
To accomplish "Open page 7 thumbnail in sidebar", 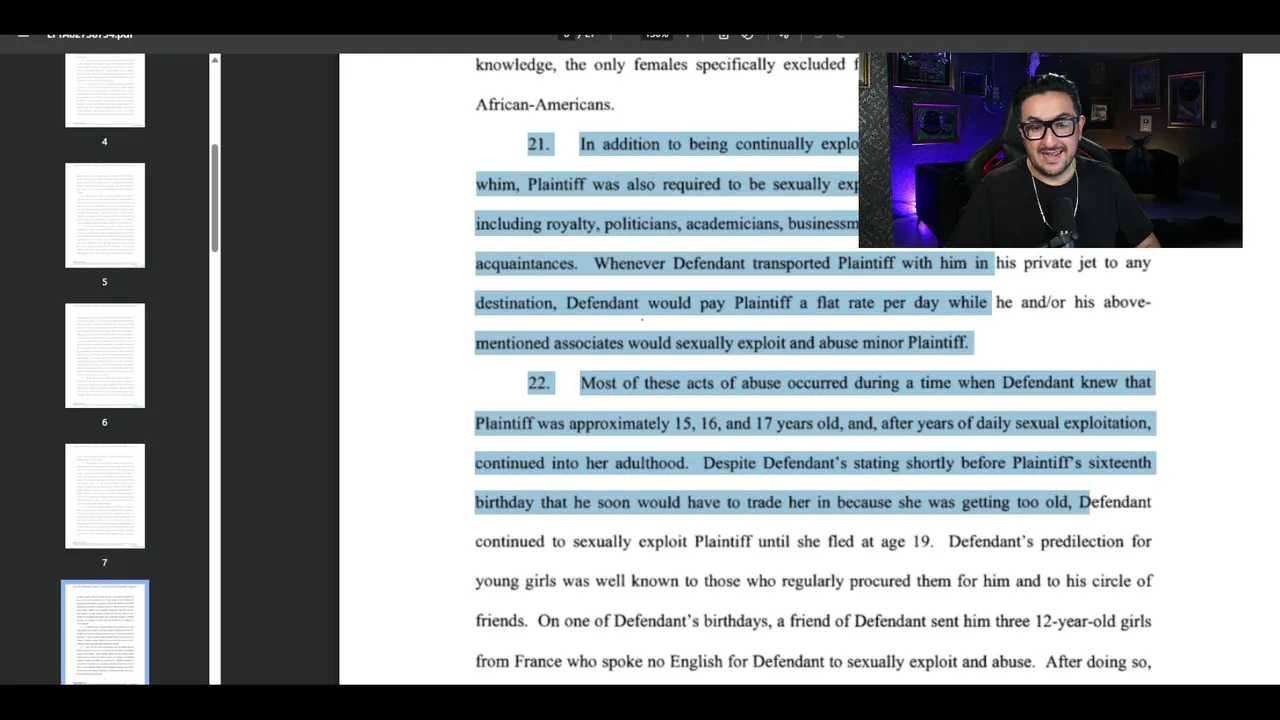I will click(105, 496).
